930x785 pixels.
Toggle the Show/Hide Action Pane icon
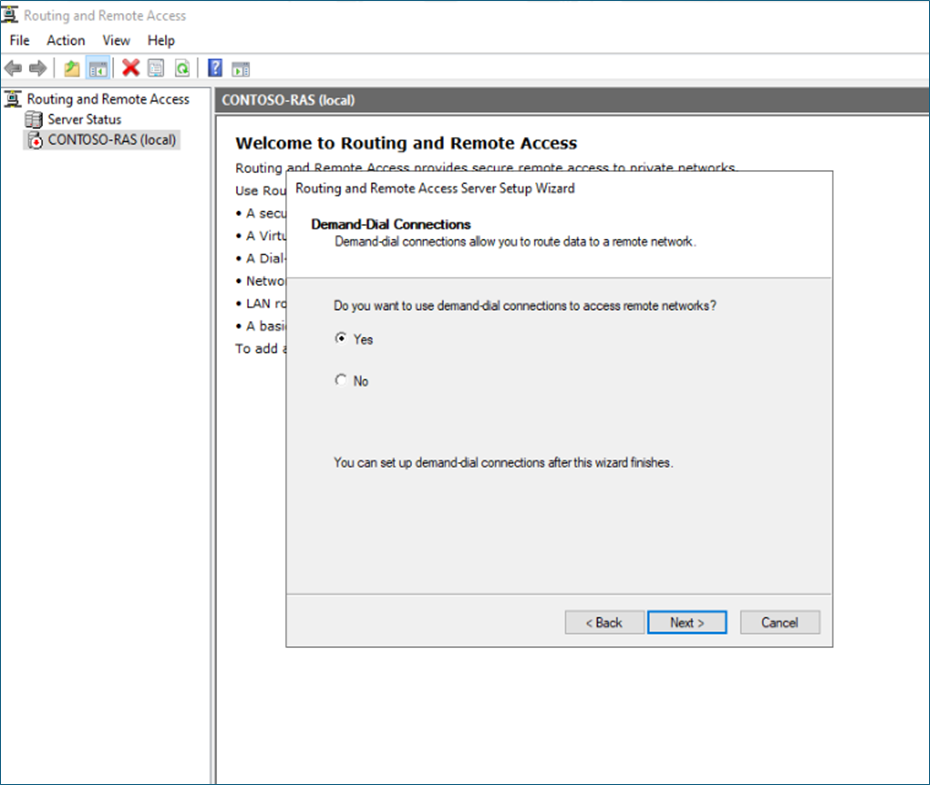tap(240, 68)
